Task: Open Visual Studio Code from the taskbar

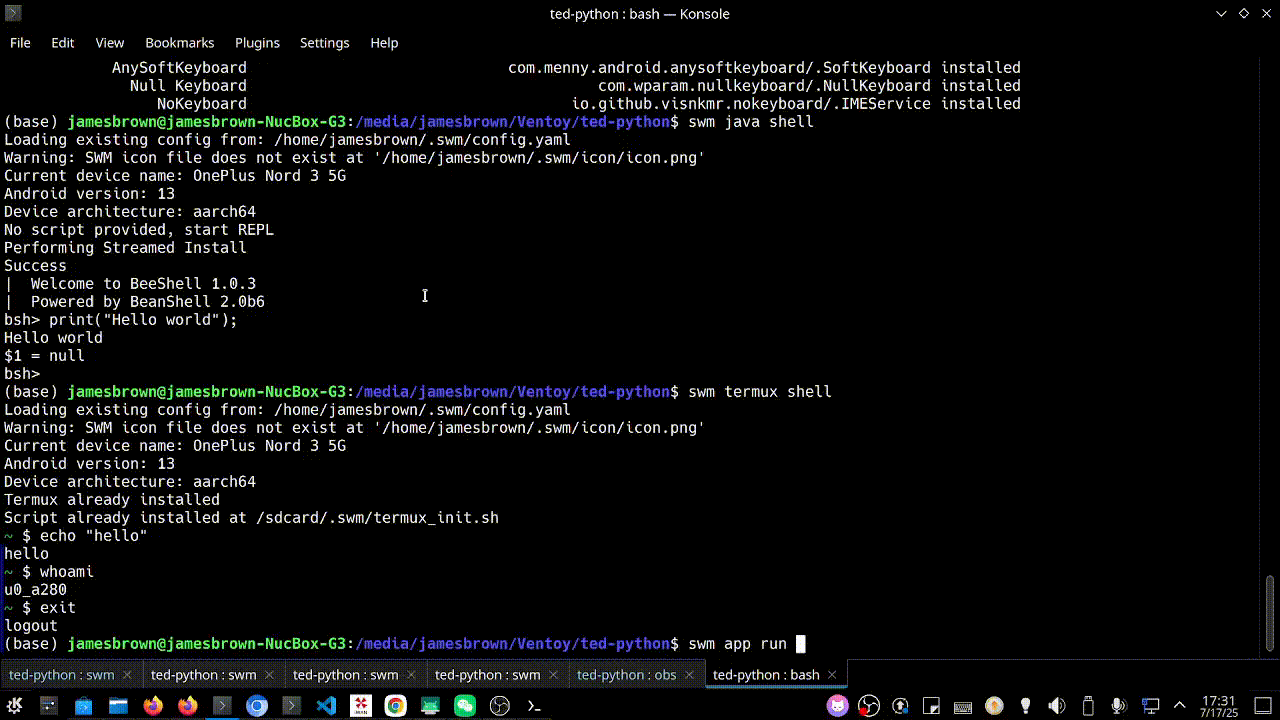Action: 326,705
